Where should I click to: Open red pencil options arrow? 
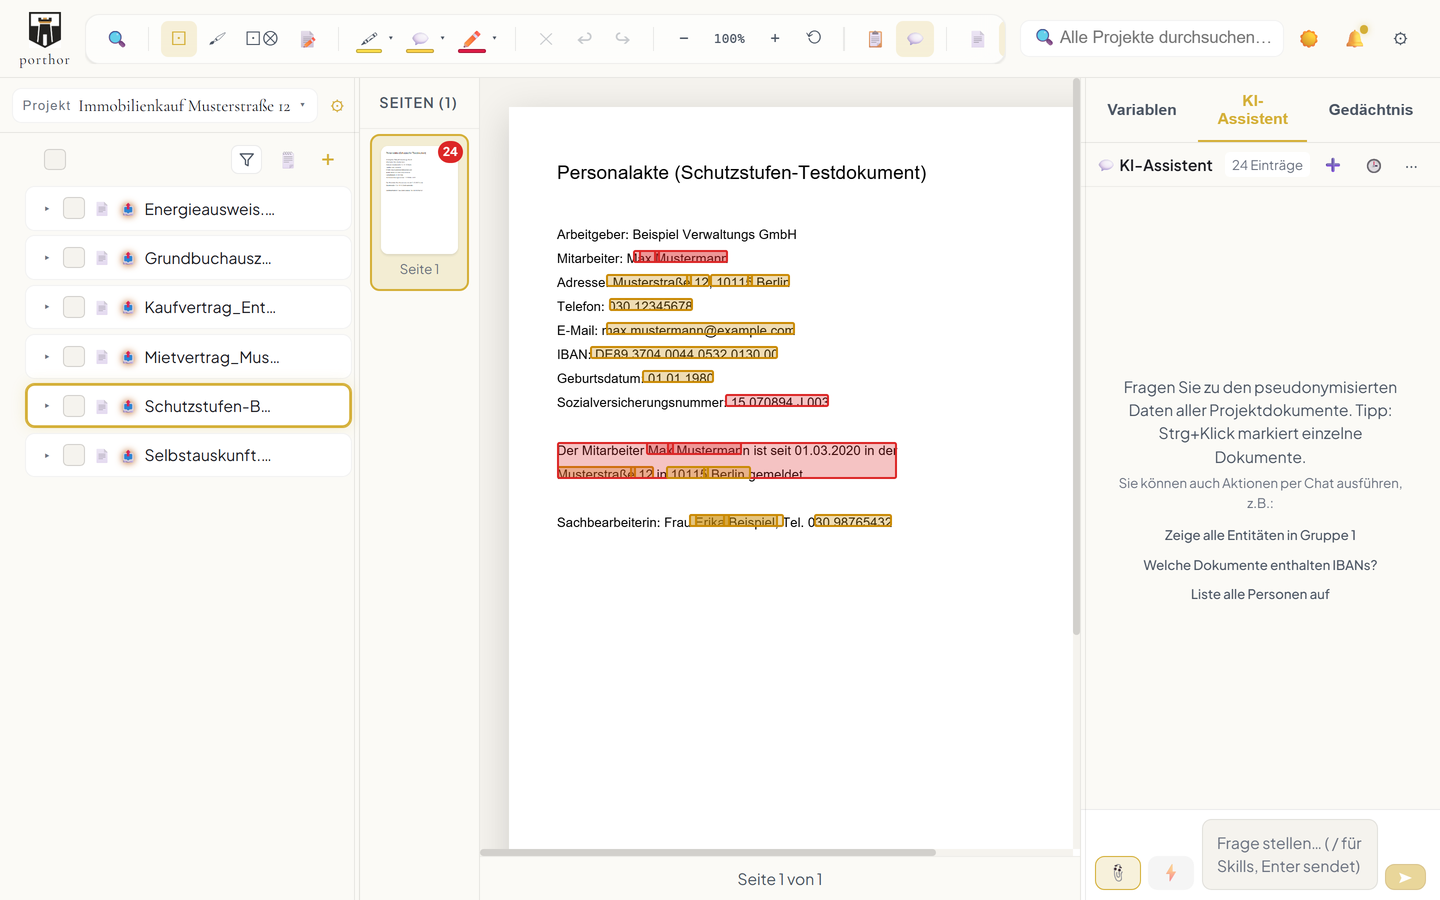(494, 39)
